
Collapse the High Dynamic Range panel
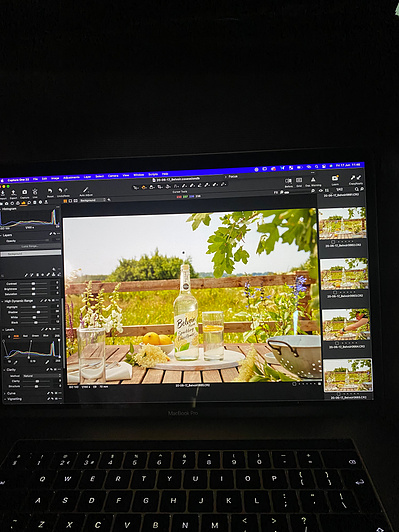click(3, 301)
